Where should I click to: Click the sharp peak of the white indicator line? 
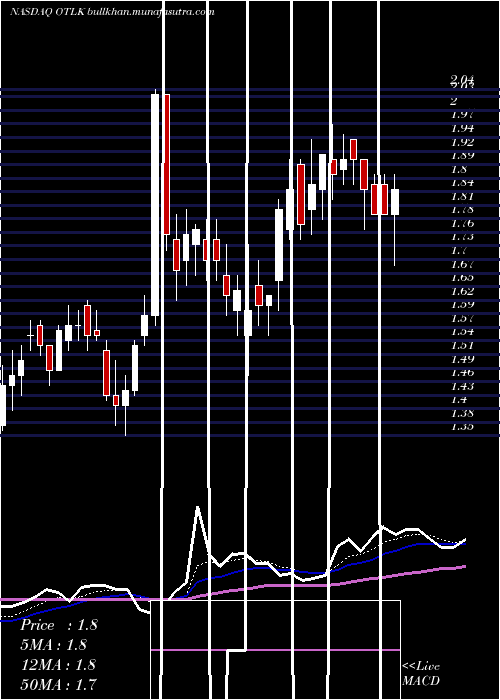tap(197, 508)
